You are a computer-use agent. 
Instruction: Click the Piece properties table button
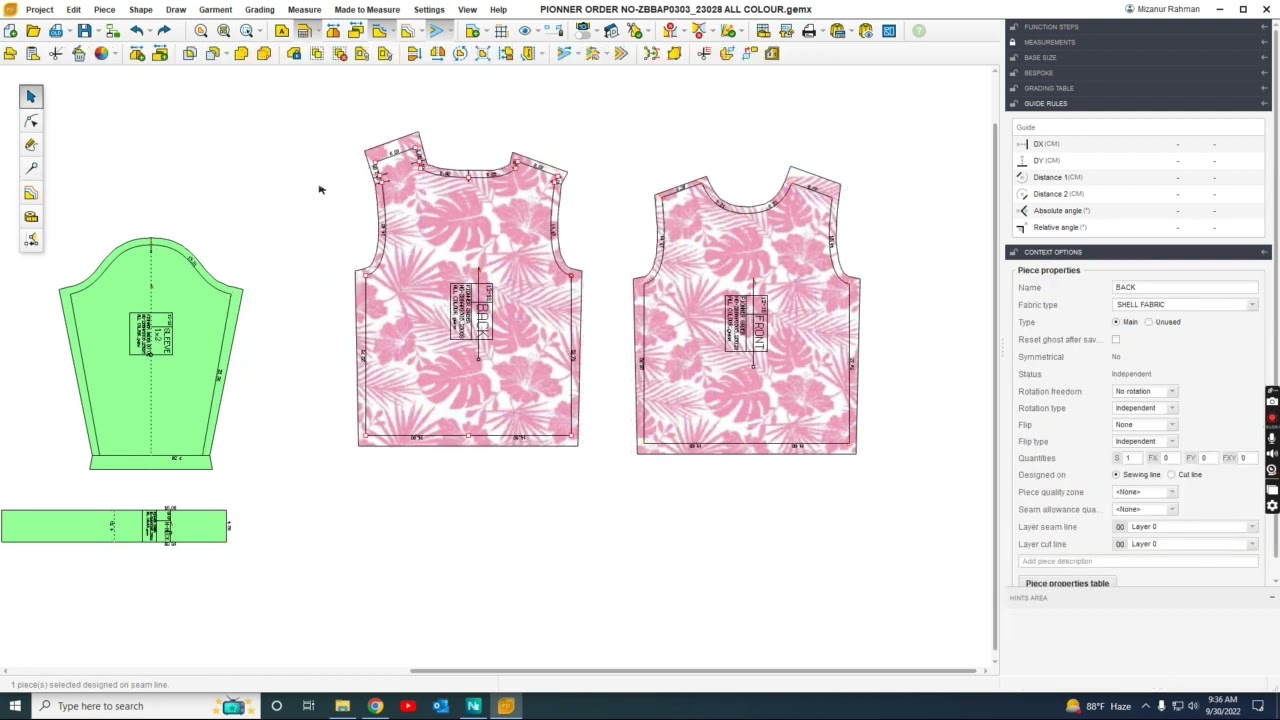(x=1067, y=583)
